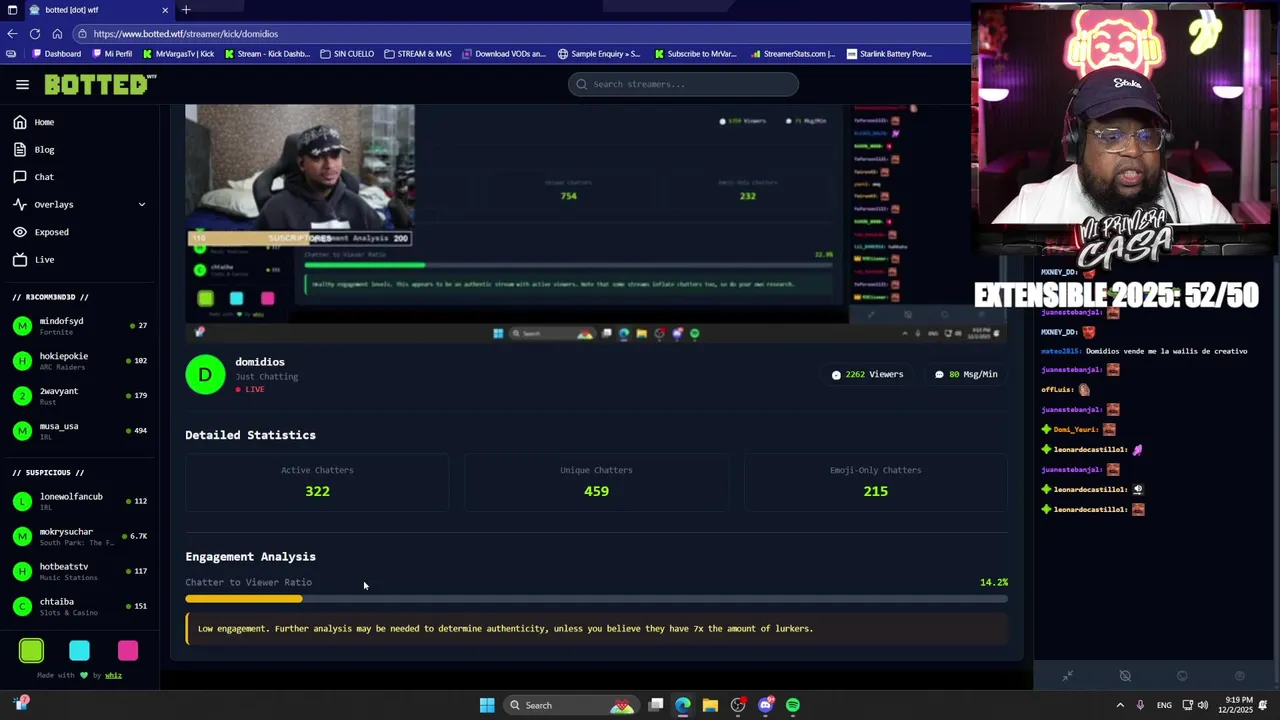Image resolution: width=1280 pixels, height=720 pixels.
Task: Open the StreamerStats.com bookmark
Action: 792,54
